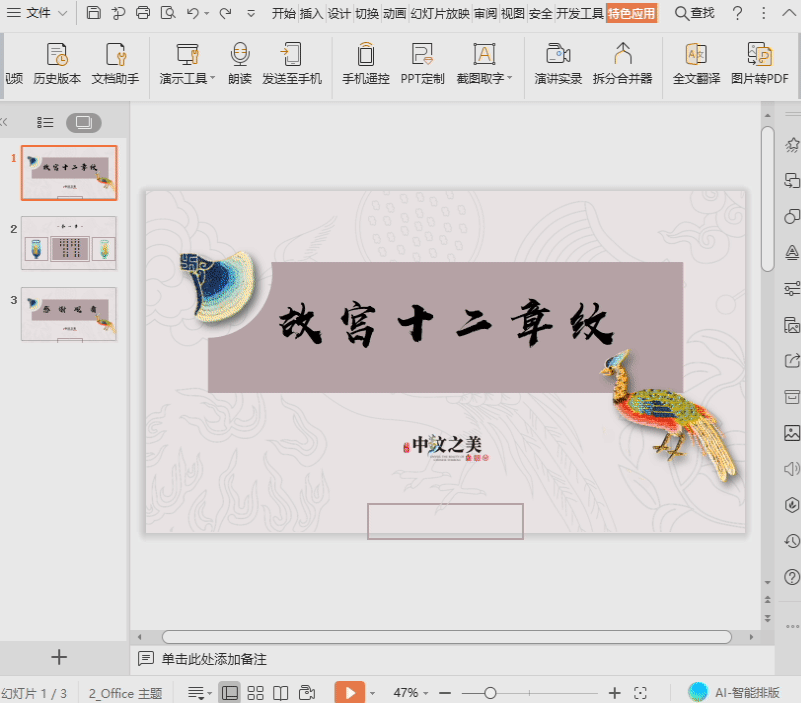This screenshot has width=801, height=703.
Task: Click the 朗读 read-aloud icon
Action: 240,55
